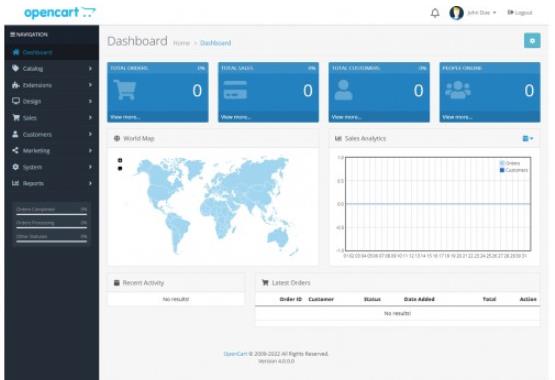Image resolution: width=555 pixels, height=380 pixels.
Task: Click the Other Statuses progress bar
Action: (51, 242)
